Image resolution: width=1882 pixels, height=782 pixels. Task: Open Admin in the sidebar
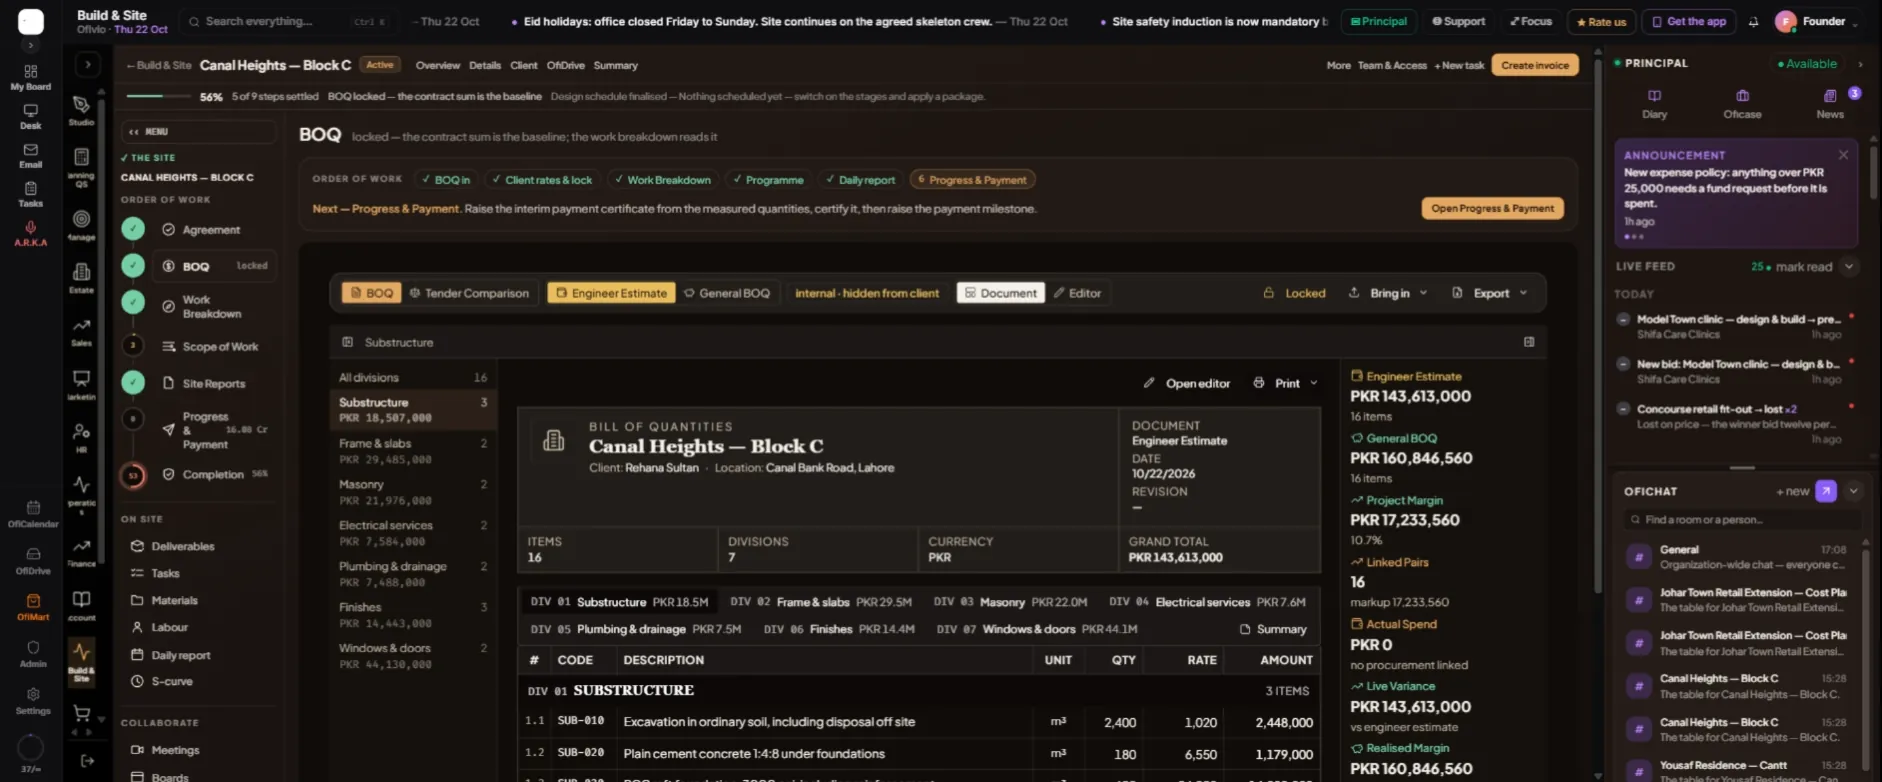point(33,653)
